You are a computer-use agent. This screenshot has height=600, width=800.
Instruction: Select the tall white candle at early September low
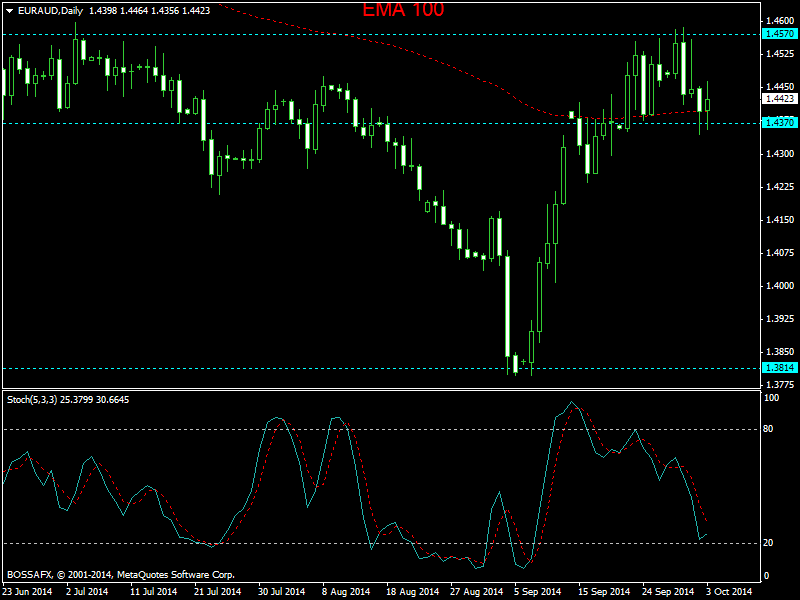click(507, 310)
